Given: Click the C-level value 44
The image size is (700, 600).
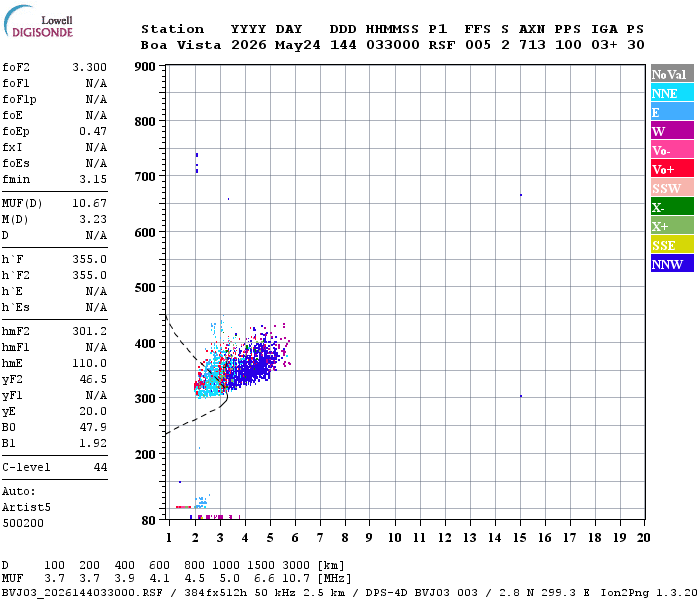Looking at the screenshot, I should [100, 467].
